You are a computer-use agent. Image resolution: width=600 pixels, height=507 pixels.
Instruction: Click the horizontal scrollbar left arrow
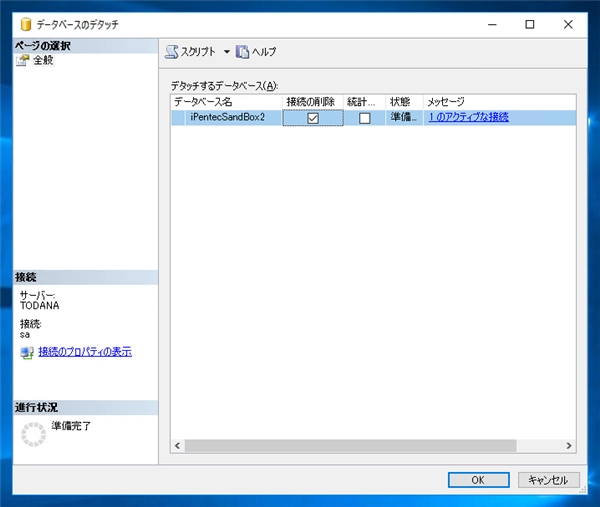pos(178,446)
